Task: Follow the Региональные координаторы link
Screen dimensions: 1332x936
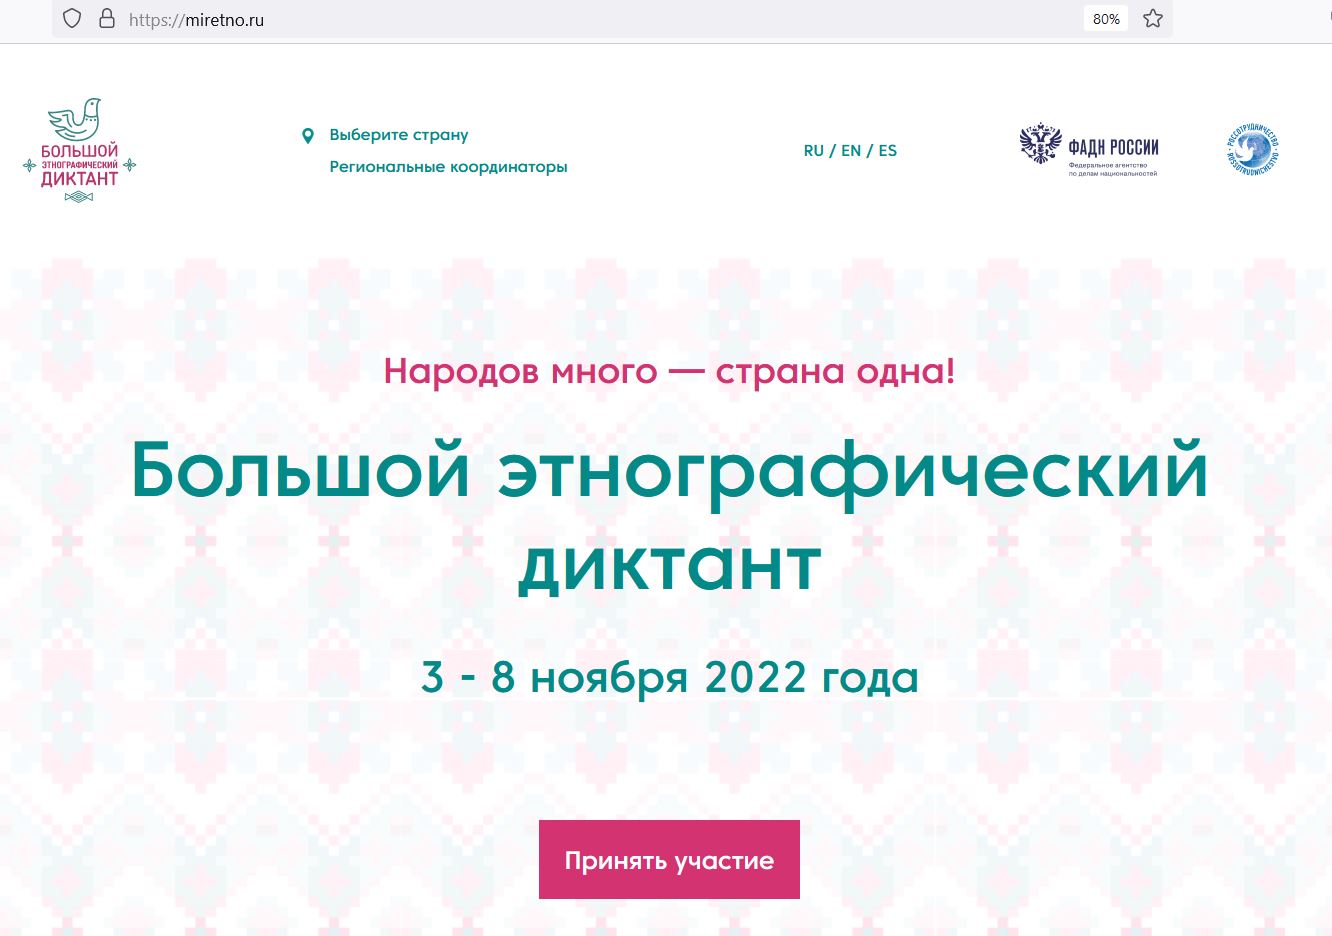Action: tap(448, 167)
